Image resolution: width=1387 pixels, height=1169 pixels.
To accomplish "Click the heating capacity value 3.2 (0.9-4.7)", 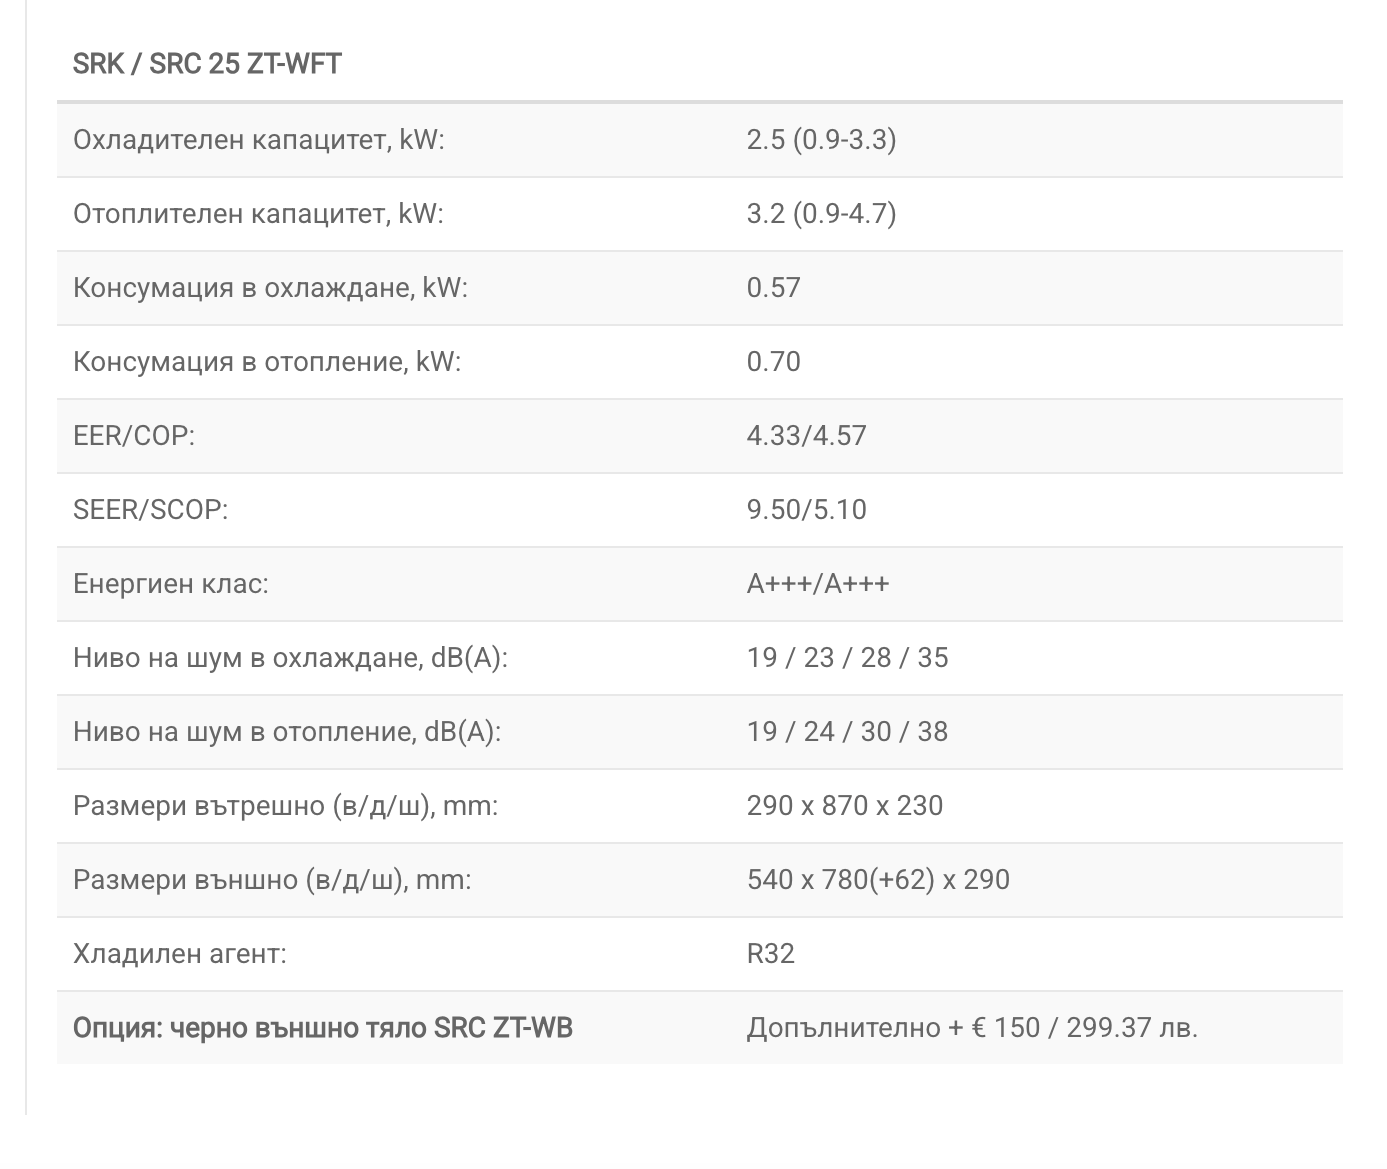I will click(x=821, y=213).
